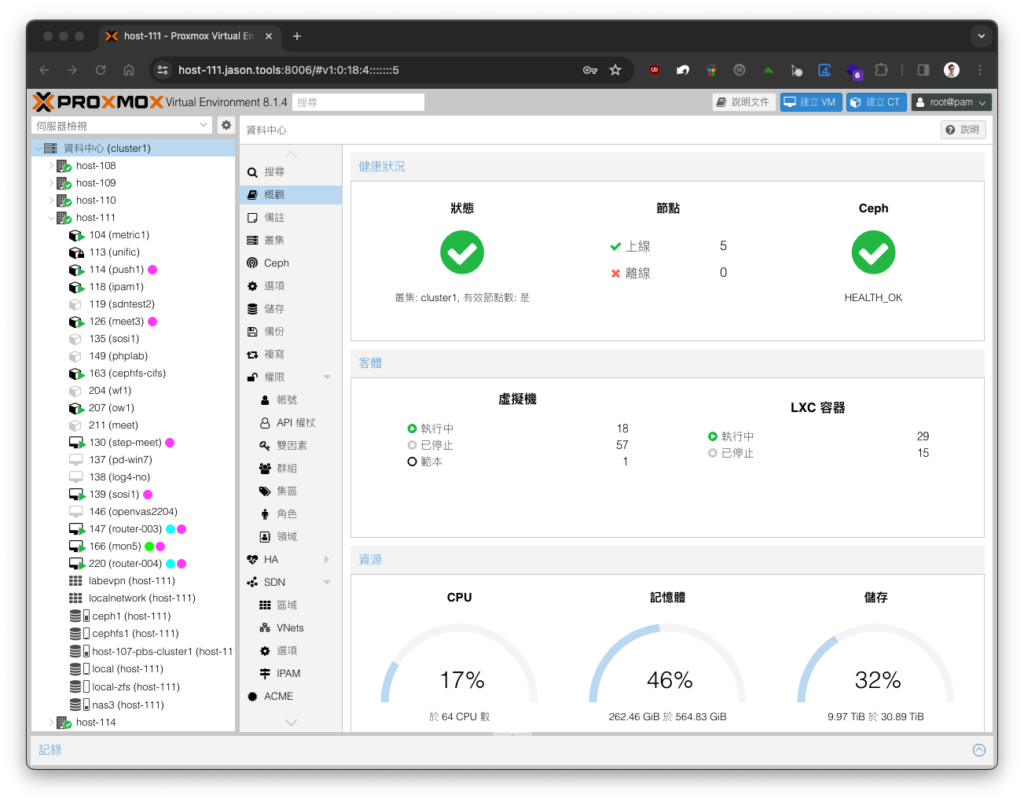Viewport: 1024px width, 802px height.
Task: Select 163 (cephfs-cifs) in the tree
Action: point(133,374)
